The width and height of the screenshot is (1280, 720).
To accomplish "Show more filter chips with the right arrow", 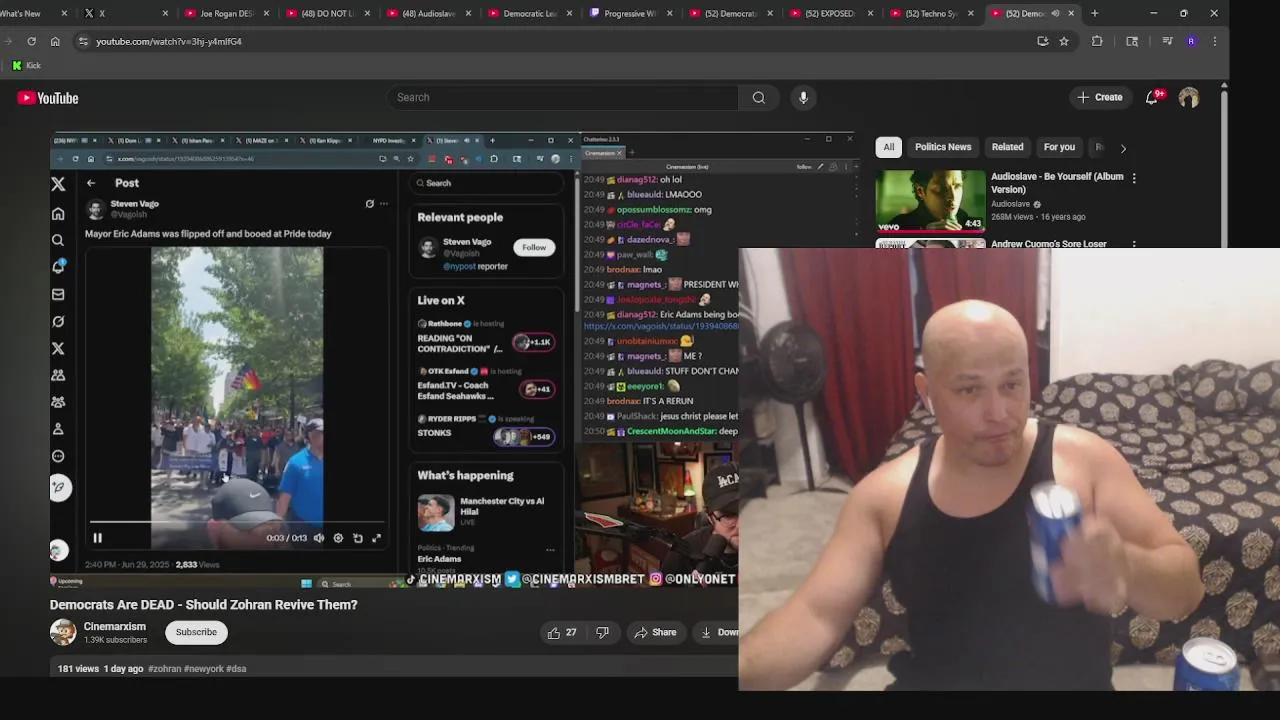I will [1123, 148].
